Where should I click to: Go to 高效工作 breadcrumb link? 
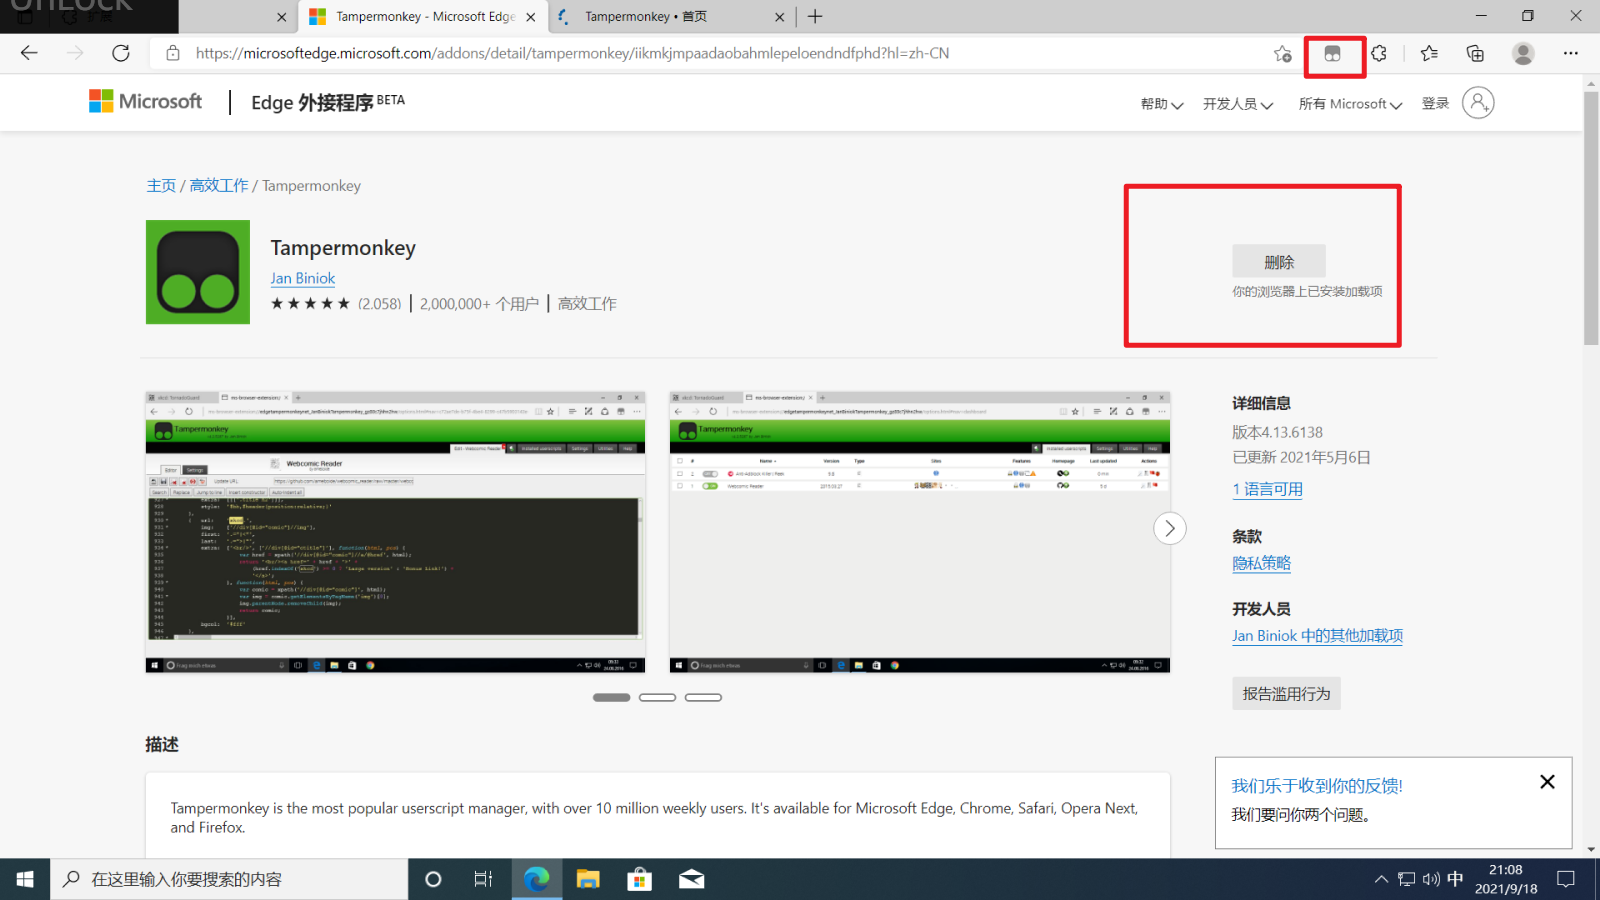tap(219, 186)
